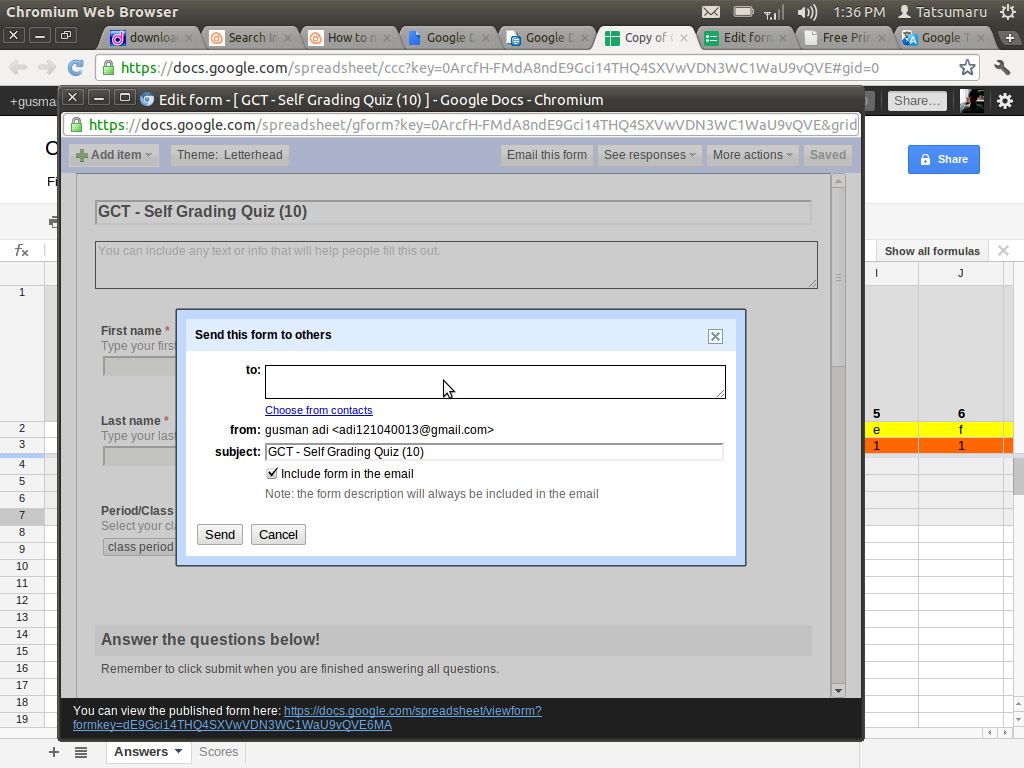The image size is (1024, 768).
Task: Click scroll-up arrow of form scrollbar
Action: click(839, 182)
